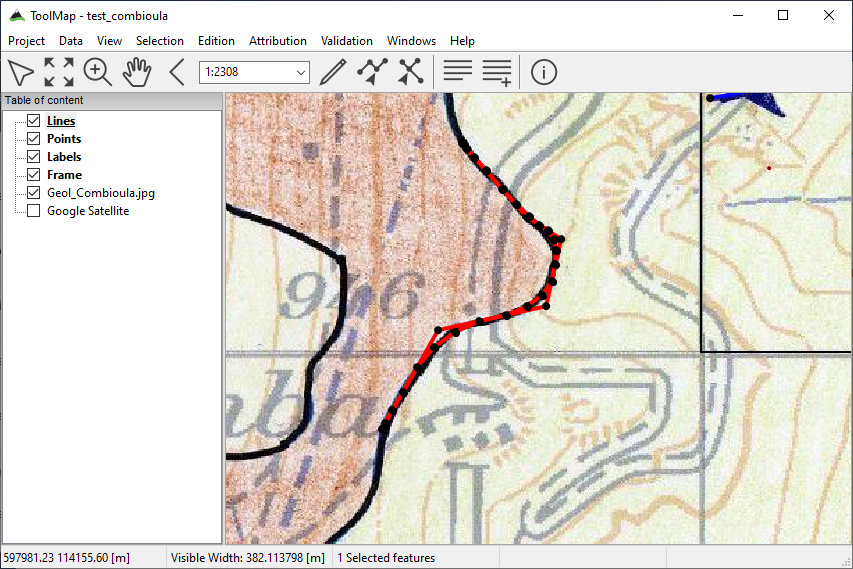Click the 1 Selected features status text
The width and height of the screenshot is (853, 569).
pyautogui.click(x=386, y=558)
